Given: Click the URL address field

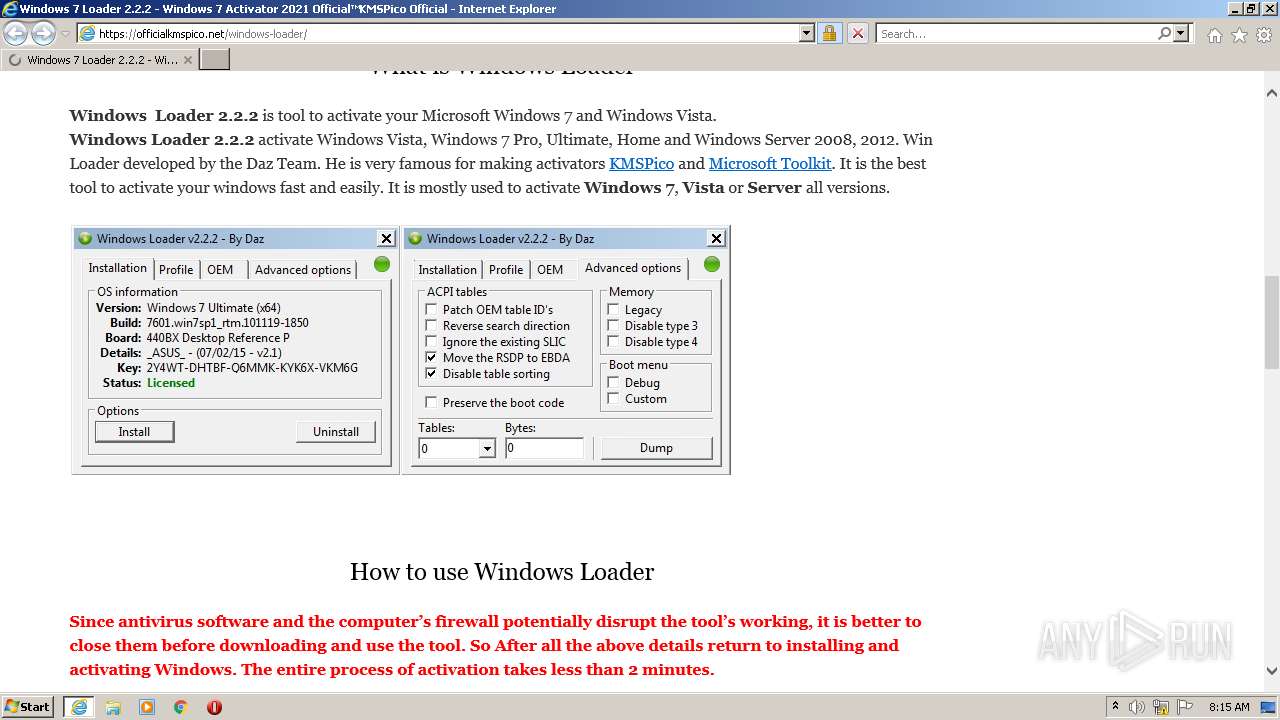Looking at the screenshot, I should [x=445, y=33].
